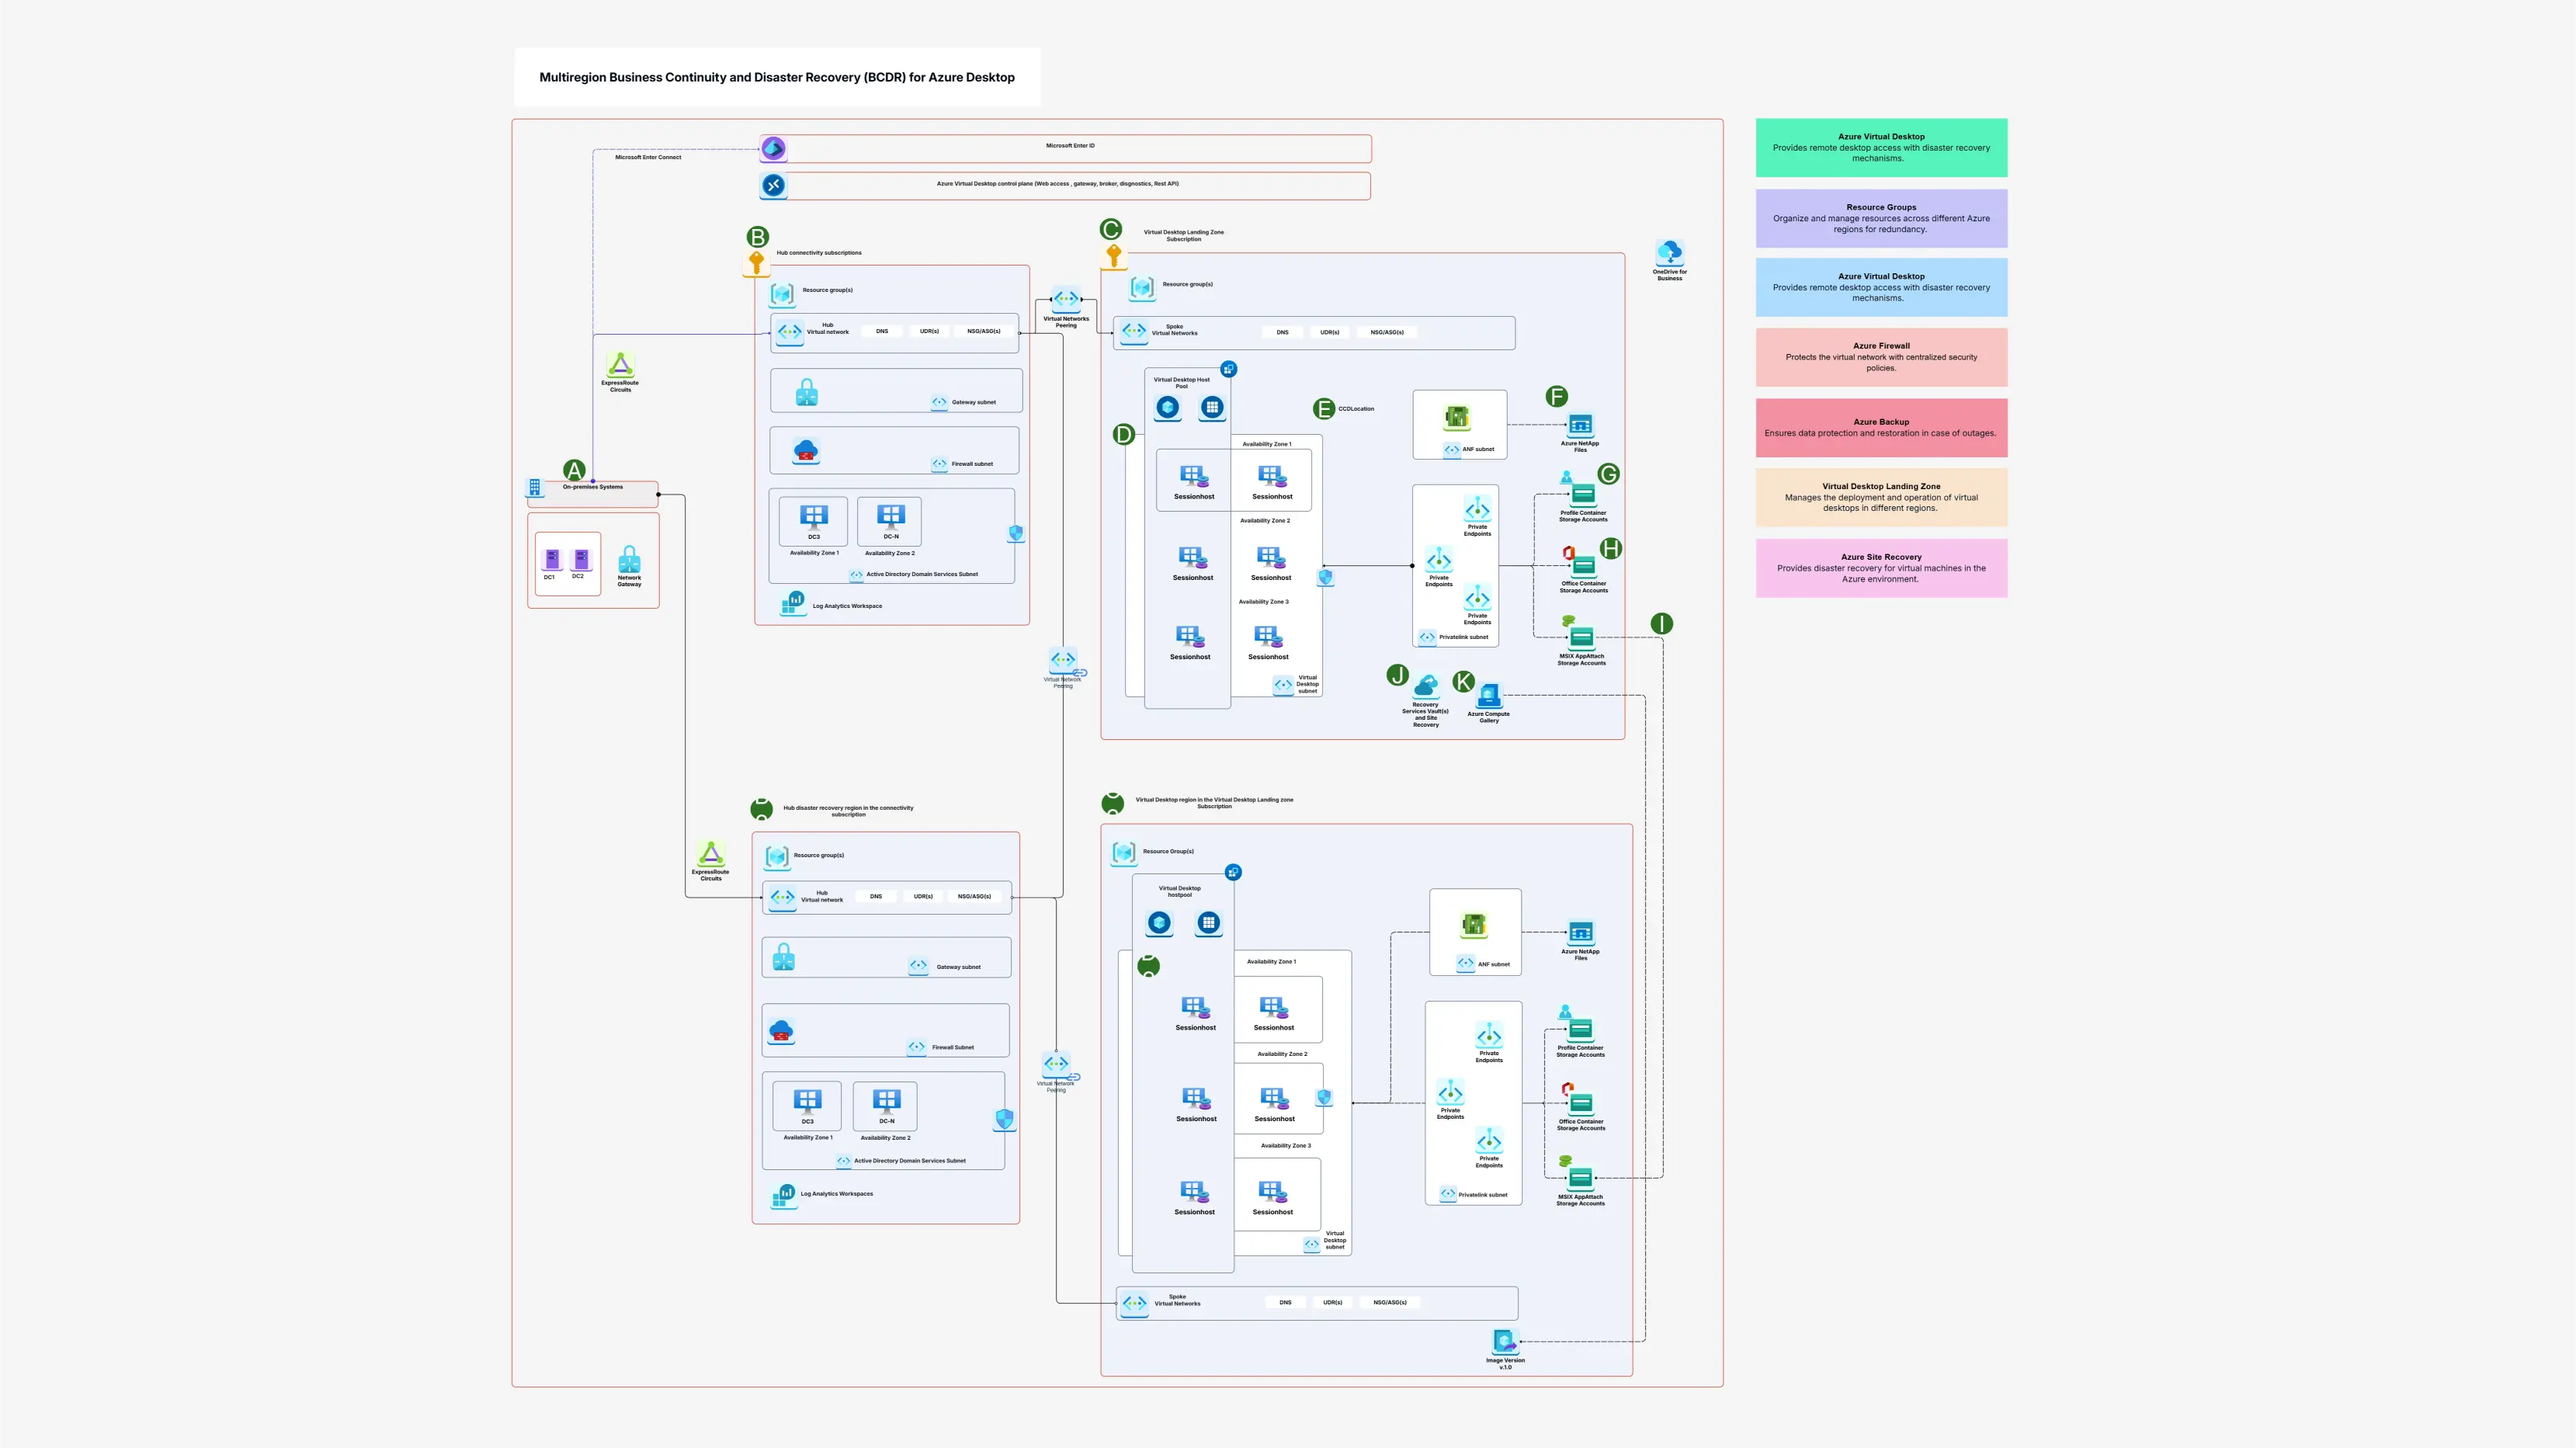This screenshot has height=1448, width=2576.
Task: Click the Azure Virtual Desktop control plane icon
Action: coord(773,184)
